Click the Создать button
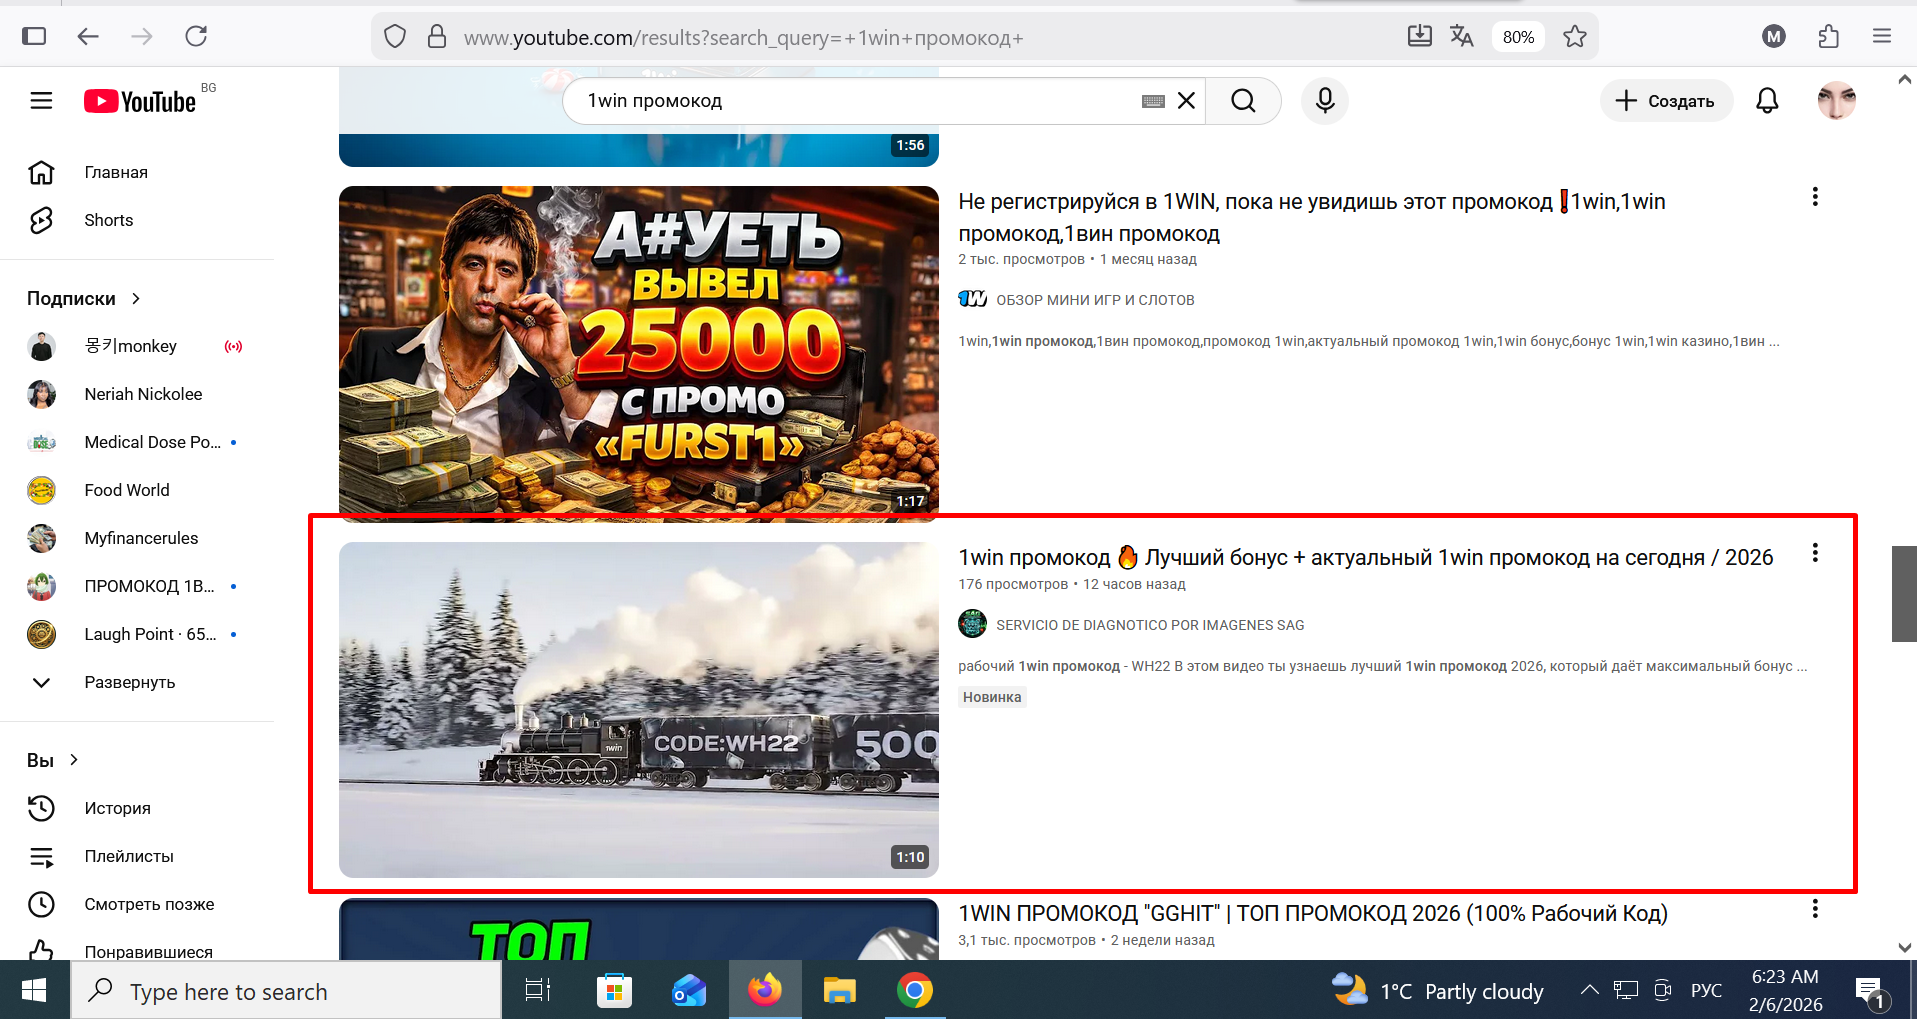The image size is (1917, 1019). tap(1666, 101)
